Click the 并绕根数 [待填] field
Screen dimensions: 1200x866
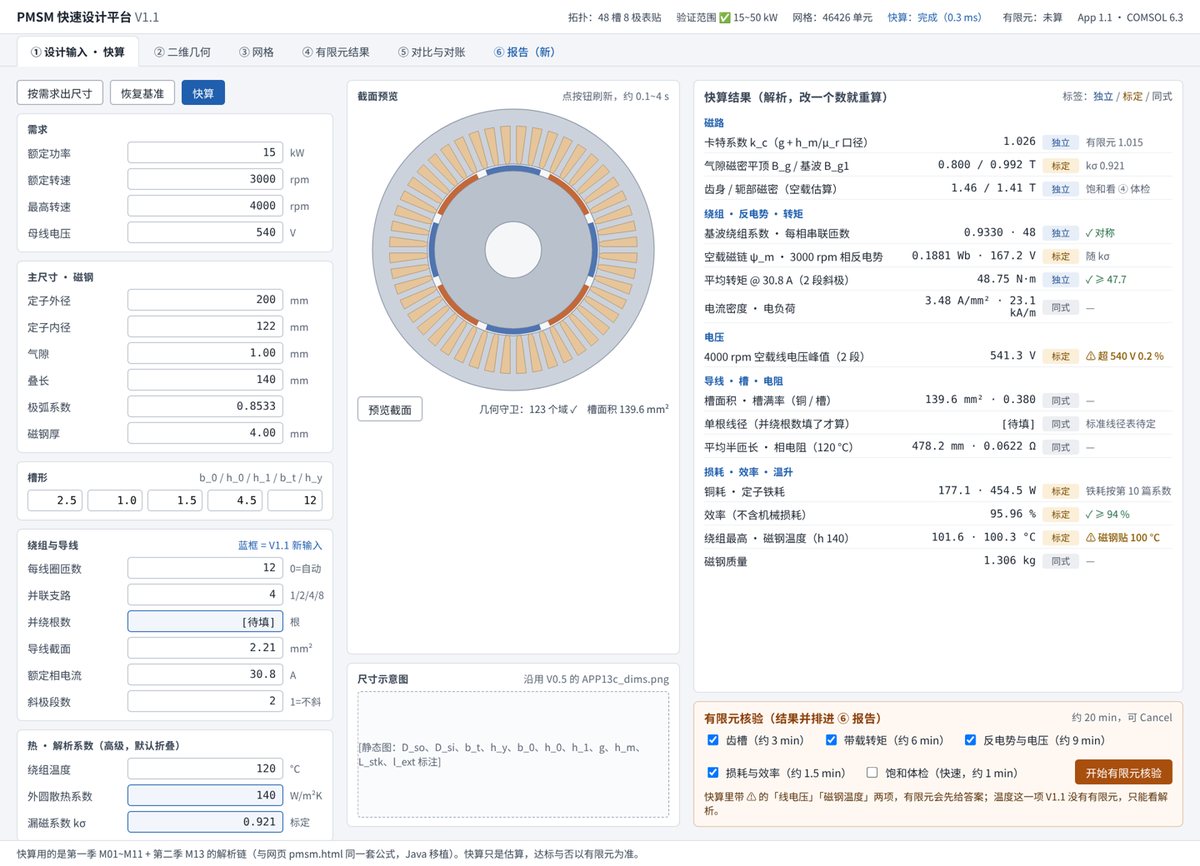coord(206,622)
